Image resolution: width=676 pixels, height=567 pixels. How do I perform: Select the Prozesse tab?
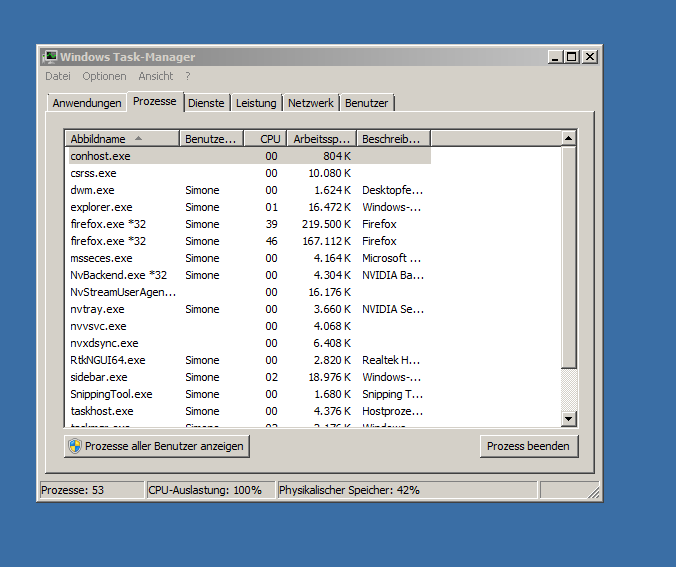tap(155, 101)
